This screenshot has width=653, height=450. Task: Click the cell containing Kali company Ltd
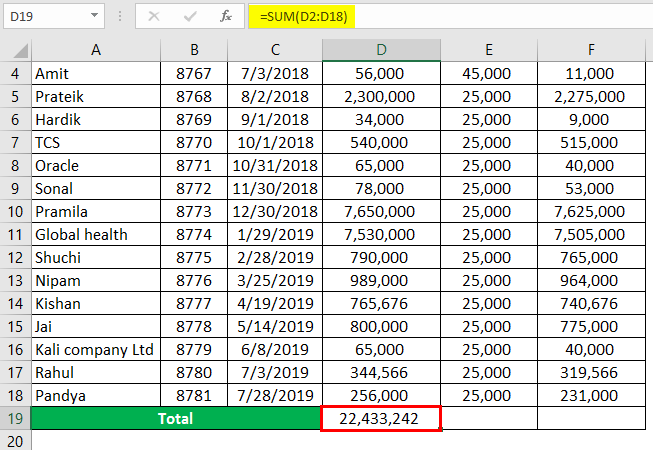pyautogui.click(x=96, y=350)
